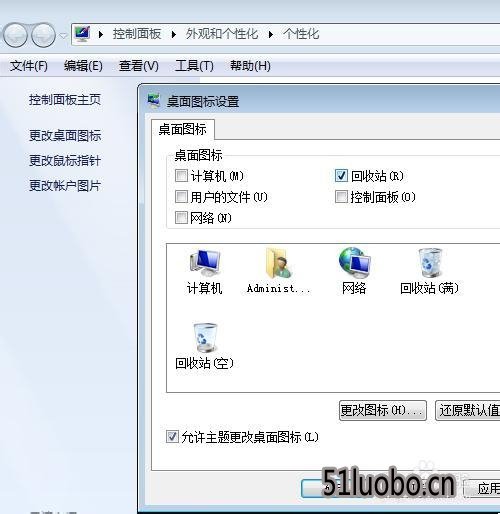The image size is (500, 514).
Task: Expand the arrow after 控制面板 in breadcrumb
Action: [x=174, y=34]
